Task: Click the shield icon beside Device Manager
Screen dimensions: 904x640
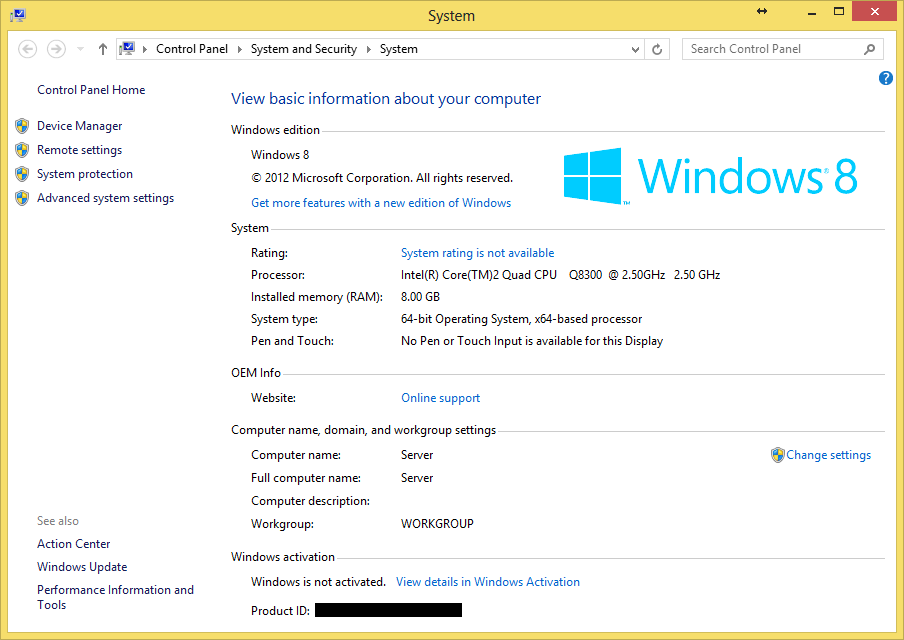Action: point(22,126)
